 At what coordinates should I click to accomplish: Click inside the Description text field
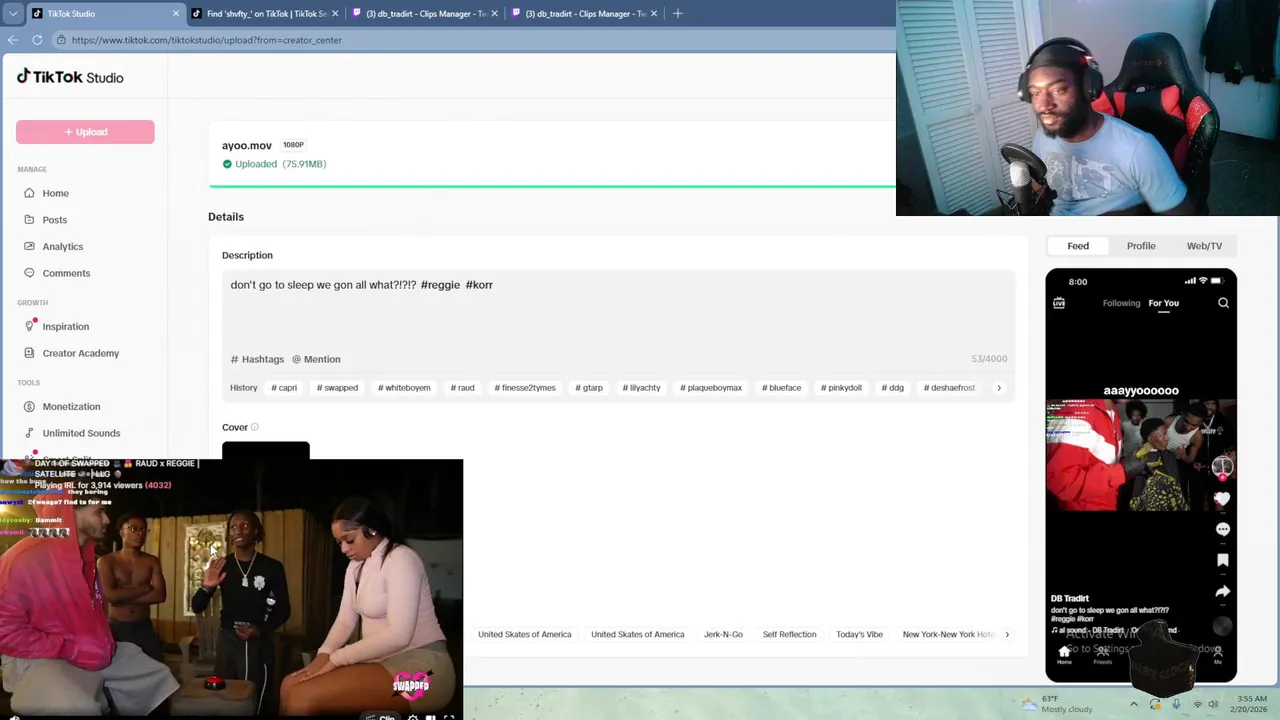coord(618,310)
